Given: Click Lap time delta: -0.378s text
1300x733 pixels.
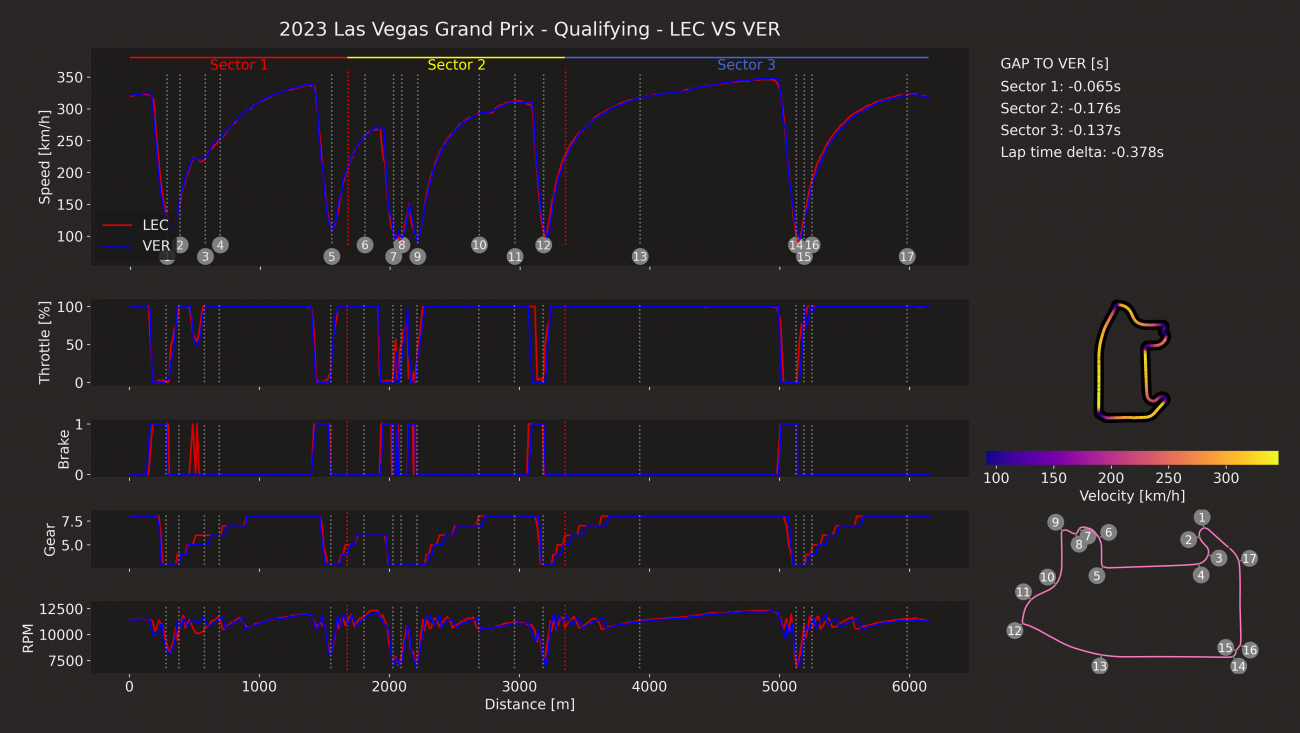Looking at the screenshot, I should pyautogui.click(x=1082, y=153).
